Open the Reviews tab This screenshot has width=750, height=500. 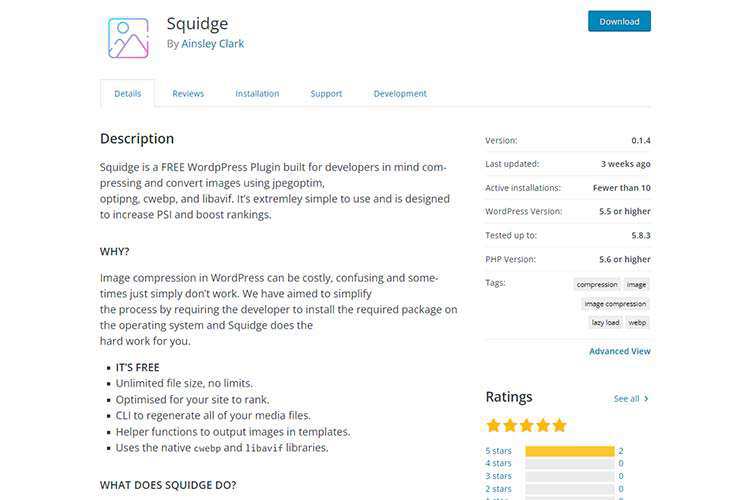[x=188, y=94]
